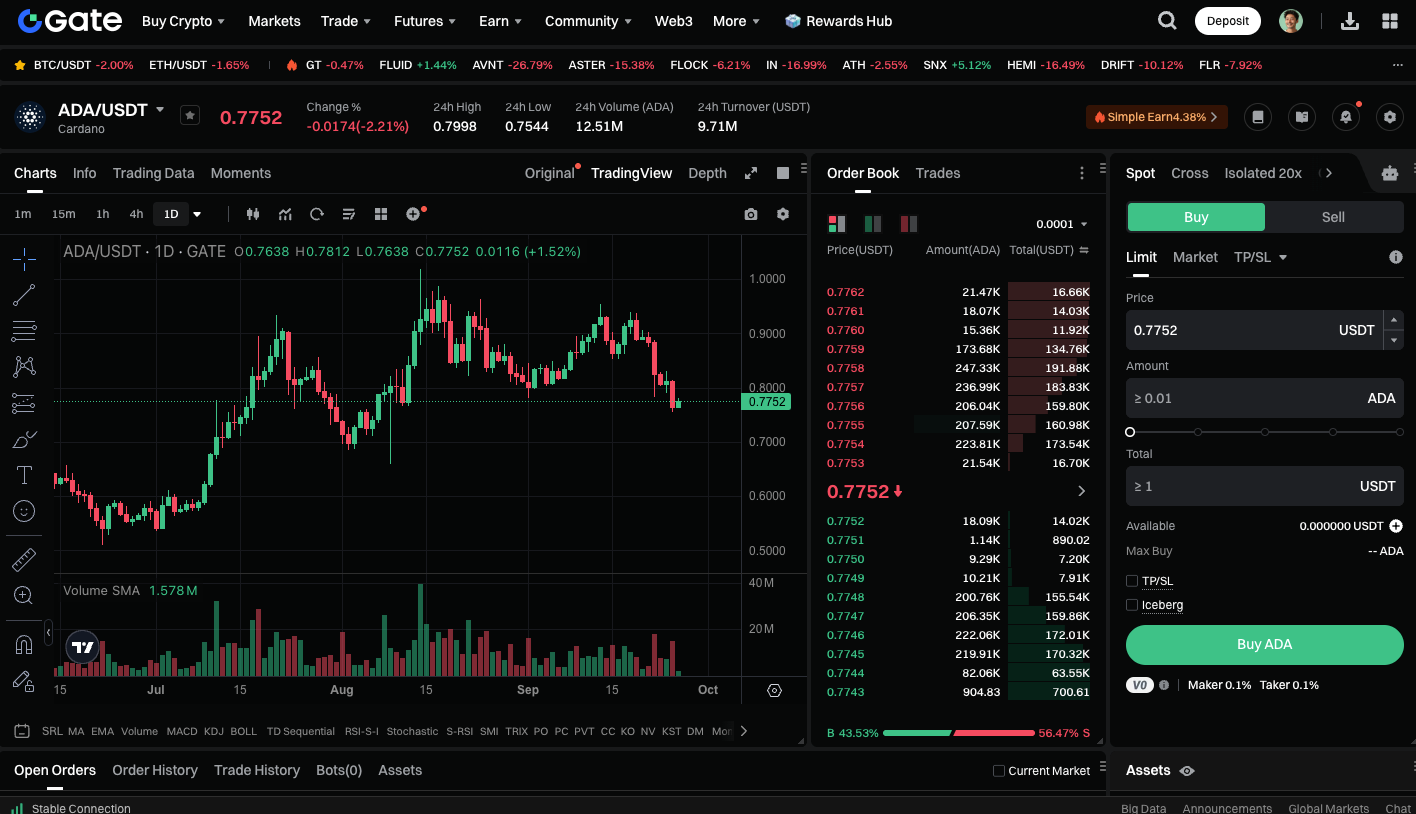Click the amount percentage slider handle

[x=1130, y=432]
